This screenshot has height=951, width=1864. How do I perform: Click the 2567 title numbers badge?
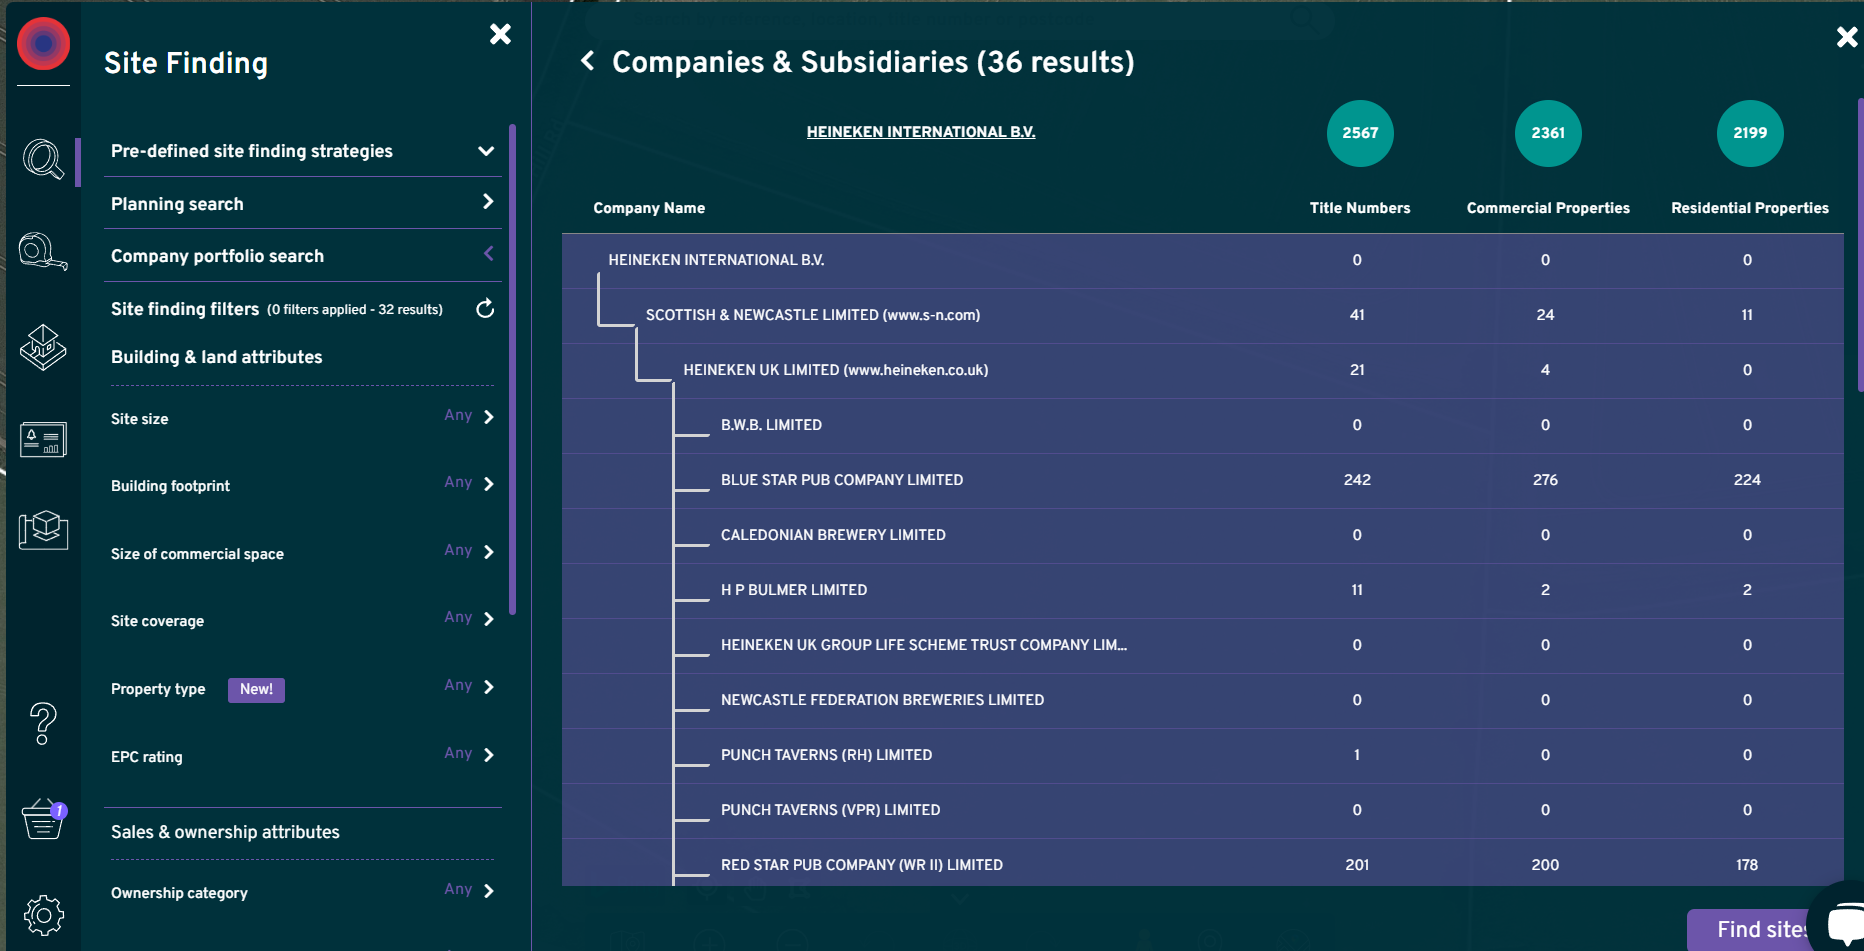[x=1360, y=133]
